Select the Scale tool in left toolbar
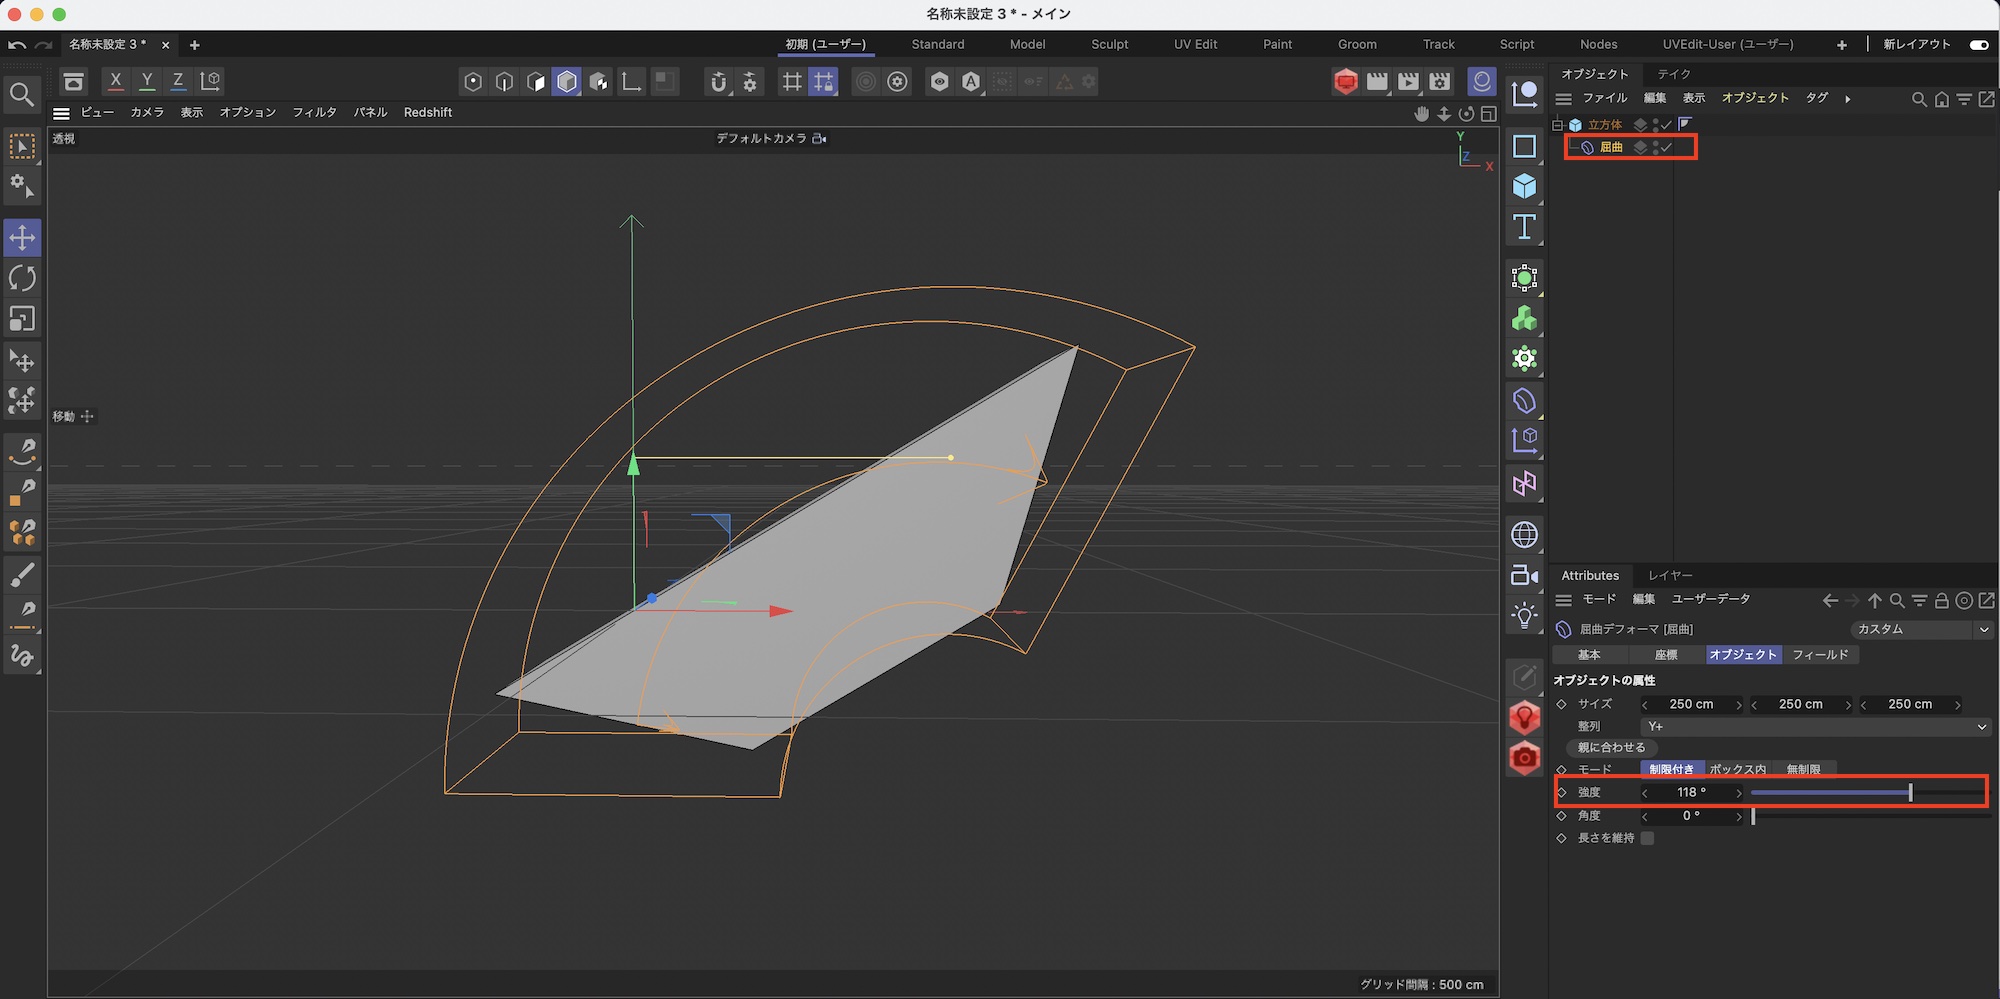The image size is (2000, 999). point(22,319)
